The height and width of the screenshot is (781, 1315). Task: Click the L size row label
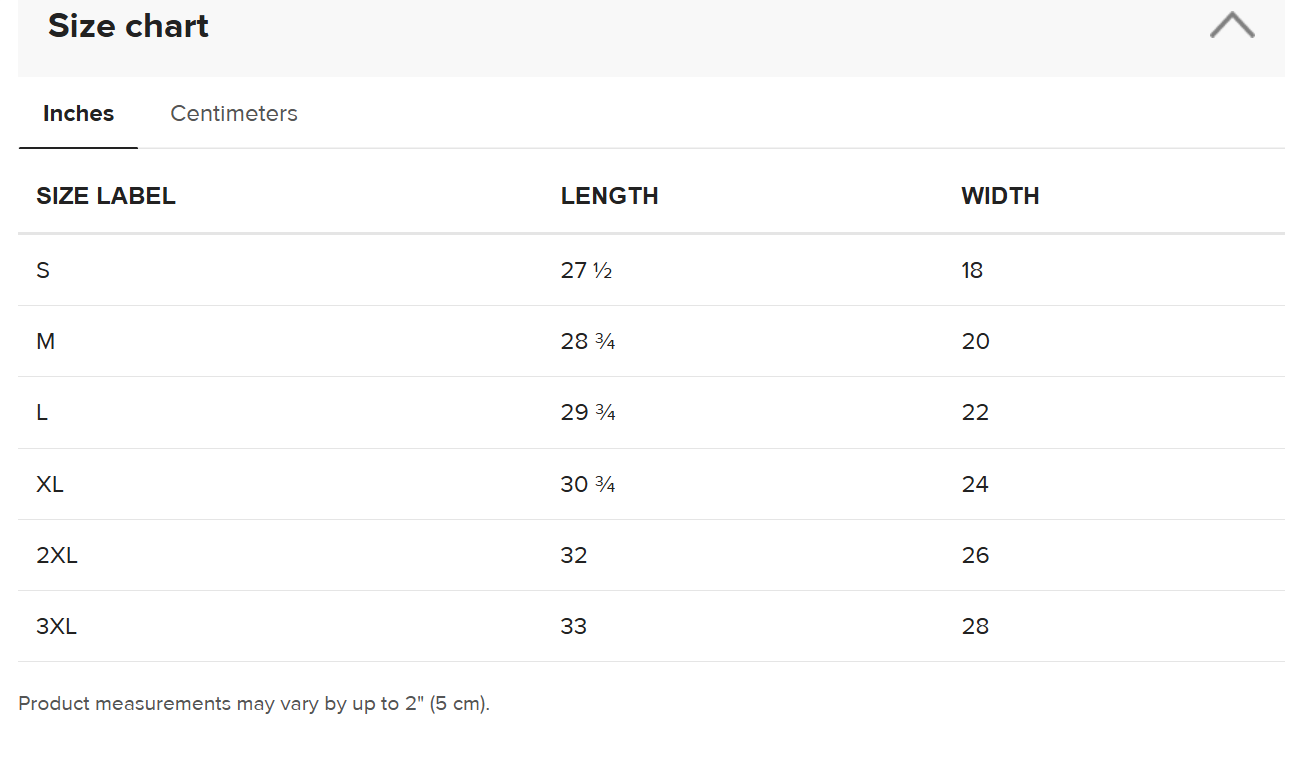[x=42, y=413]
